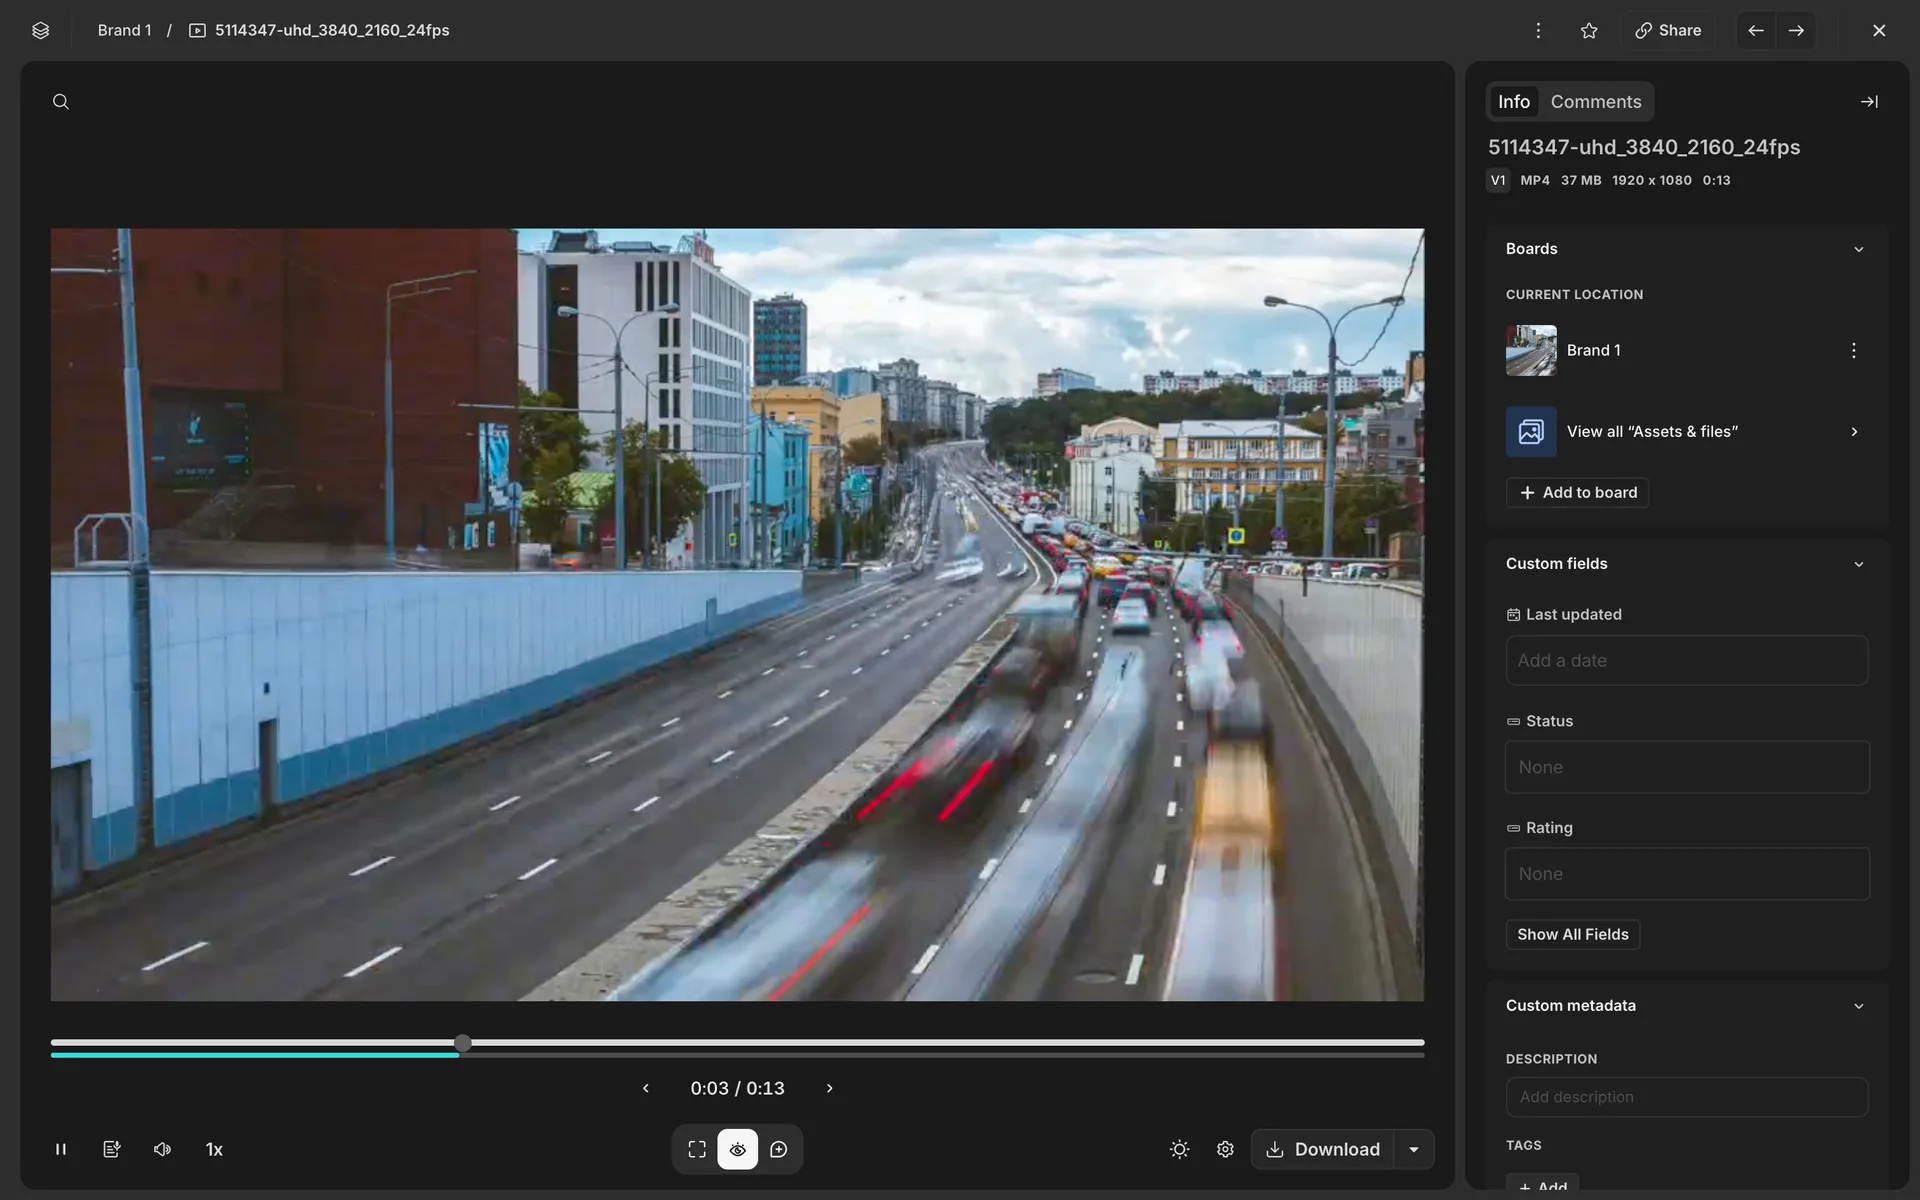Collapse the Boards section
Viewport: 1920px width, 1200px height.
click(x=1858, y=249)
